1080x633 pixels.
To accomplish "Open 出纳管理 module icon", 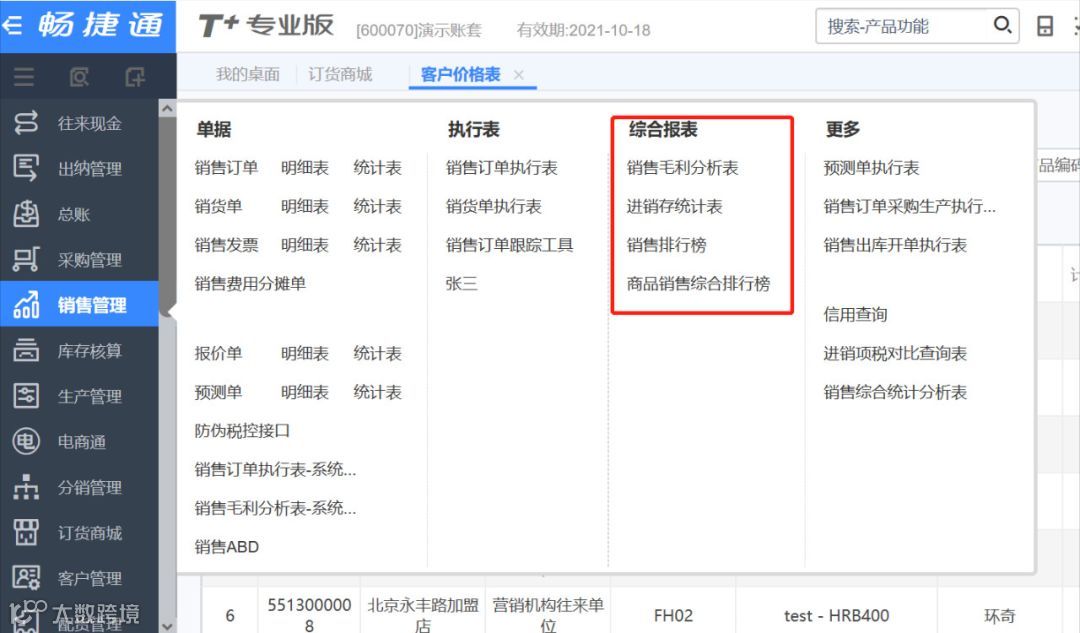I will click(26, 168).
